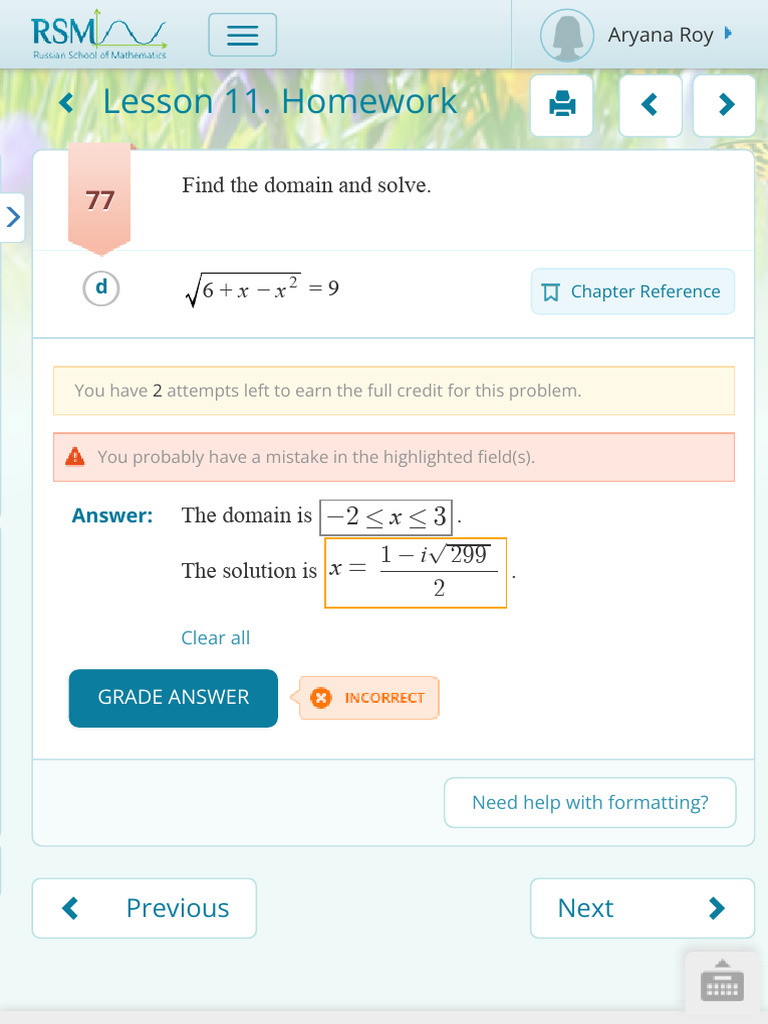
Task: Expand the left side panel
Action: (x=12, y=216)
